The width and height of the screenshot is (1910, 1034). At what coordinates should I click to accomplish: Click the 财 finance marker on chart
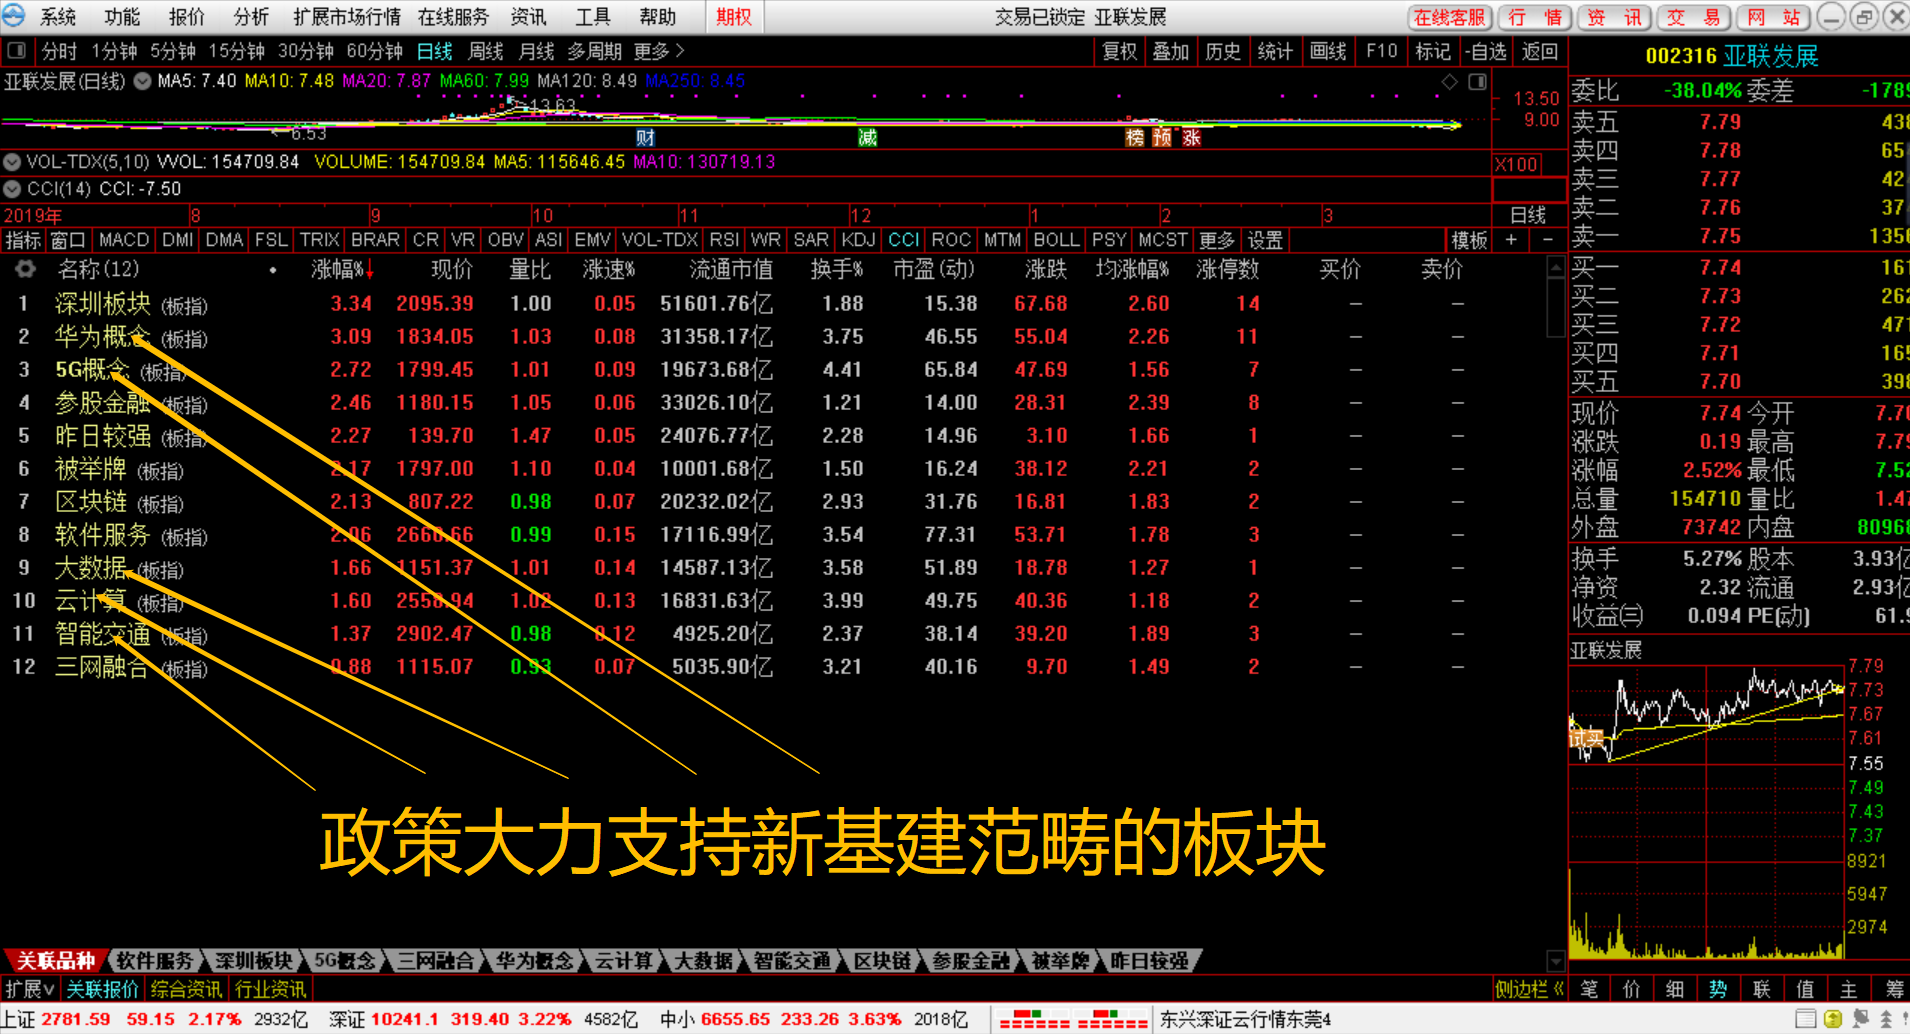point(645,138)
